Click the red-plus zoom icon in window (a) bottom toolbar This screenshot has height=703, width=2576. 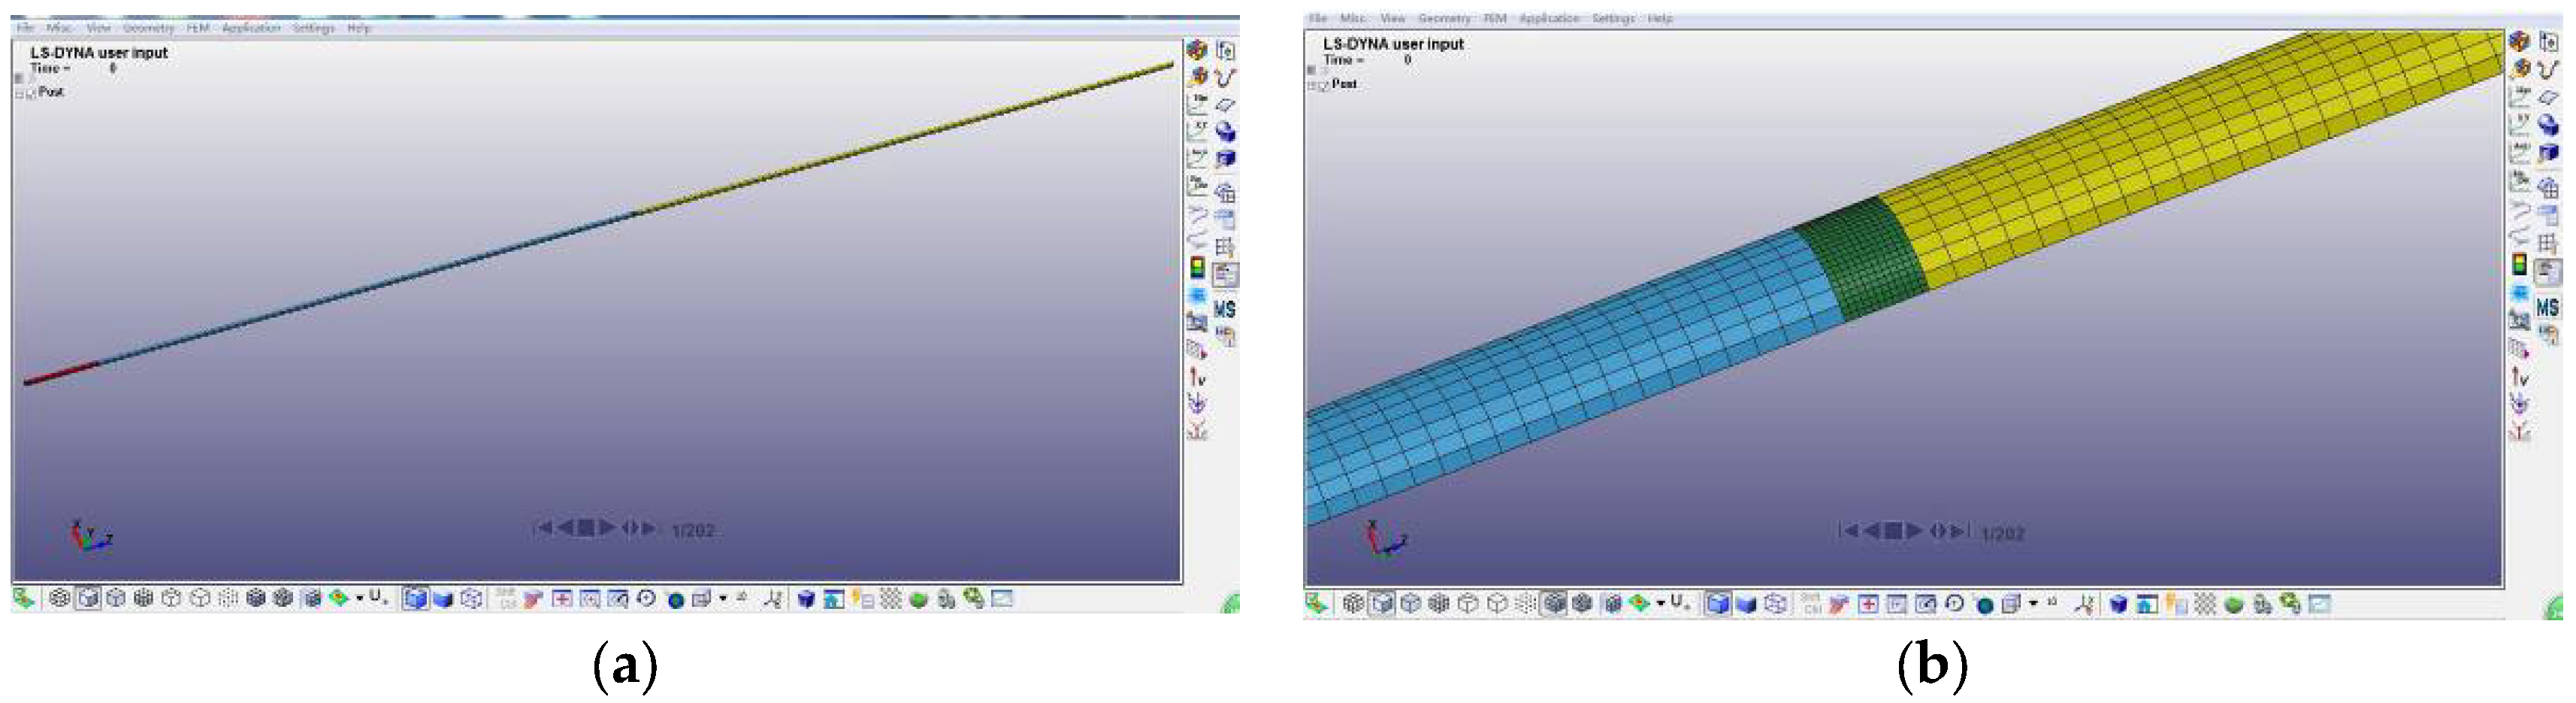tap(563, 599)
